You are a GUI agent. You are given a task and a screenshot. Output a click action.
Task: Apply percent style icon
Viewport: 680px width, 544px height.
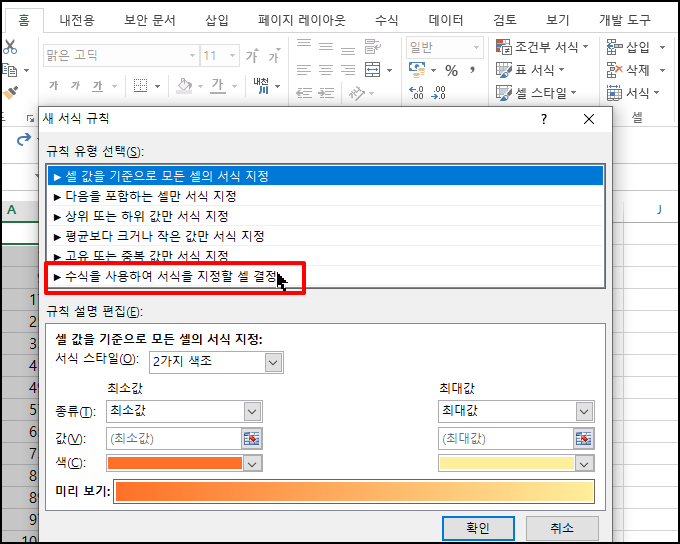pyautogui.click(x=451, y=70)
